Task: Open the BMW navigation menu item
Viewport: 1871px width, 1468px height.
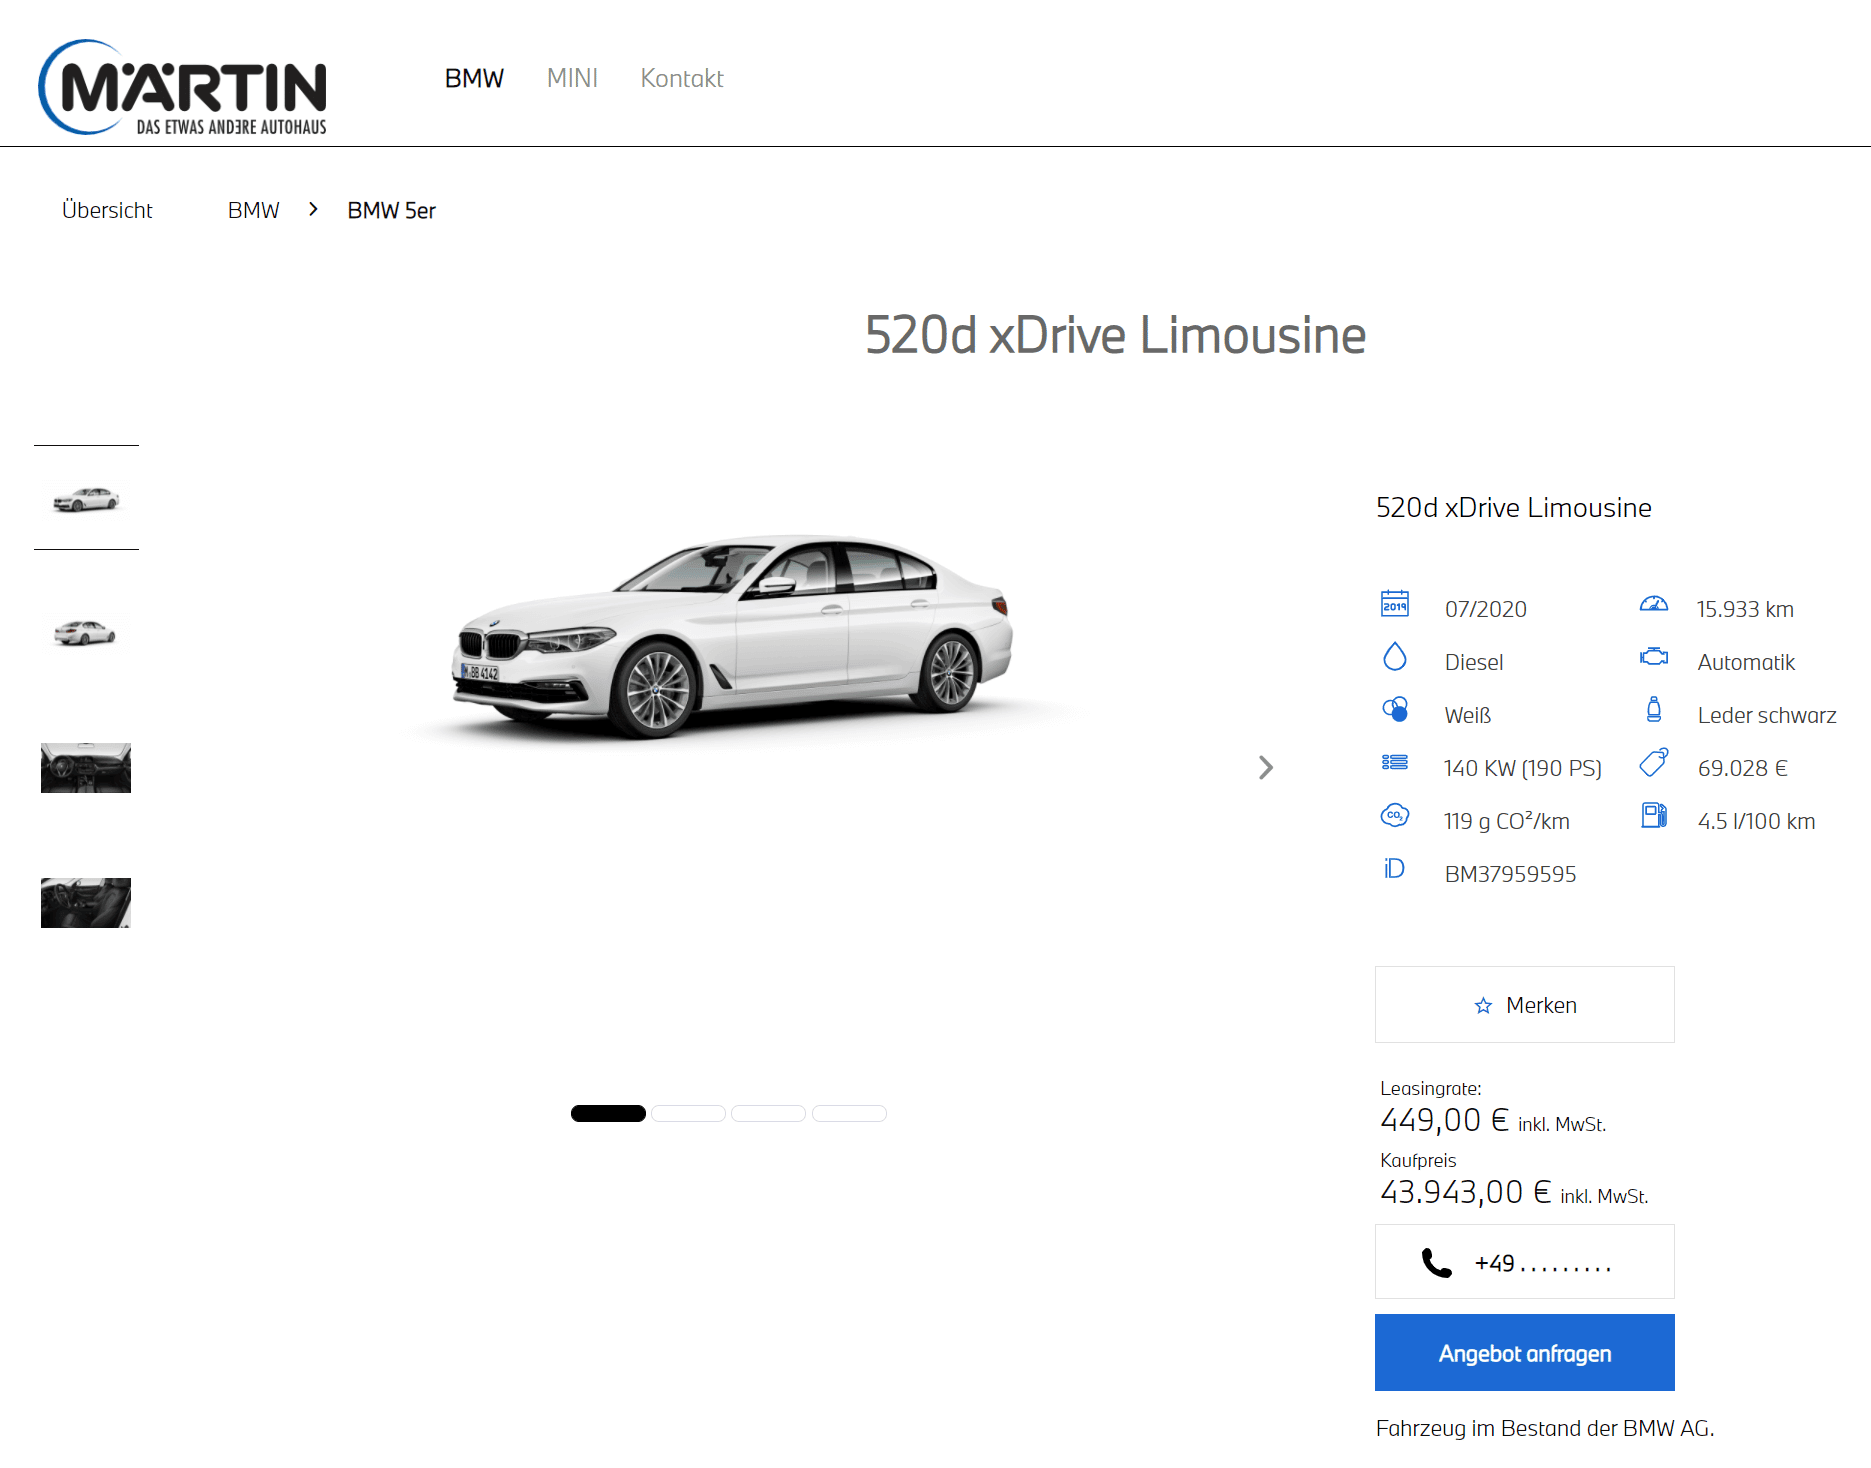Action: tap(474, 78)
